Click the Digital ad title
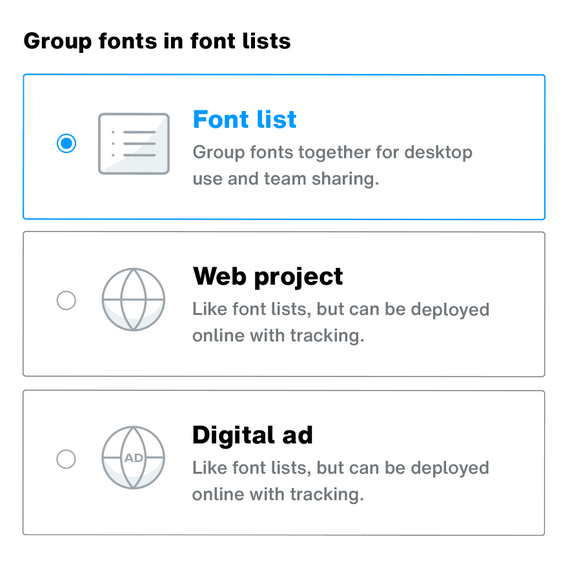Image resolution: width=568 pixels, height=568 pixels. pos(252,435)
